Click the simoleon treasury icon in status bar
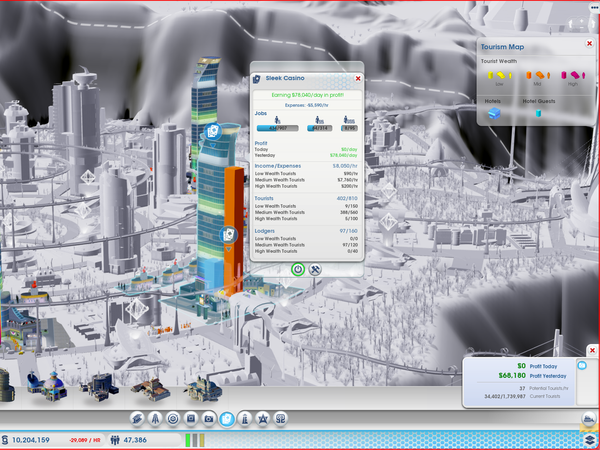The image size is (600, 450). (x=5, y=440)
